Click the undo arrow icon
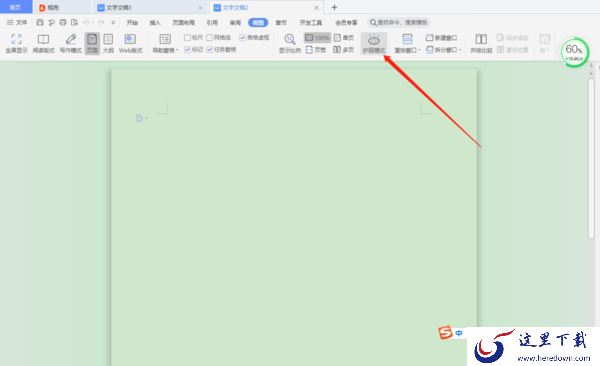The height and width of the screenshot is (366, 600). pyautogui.click(x=86, y=22)
